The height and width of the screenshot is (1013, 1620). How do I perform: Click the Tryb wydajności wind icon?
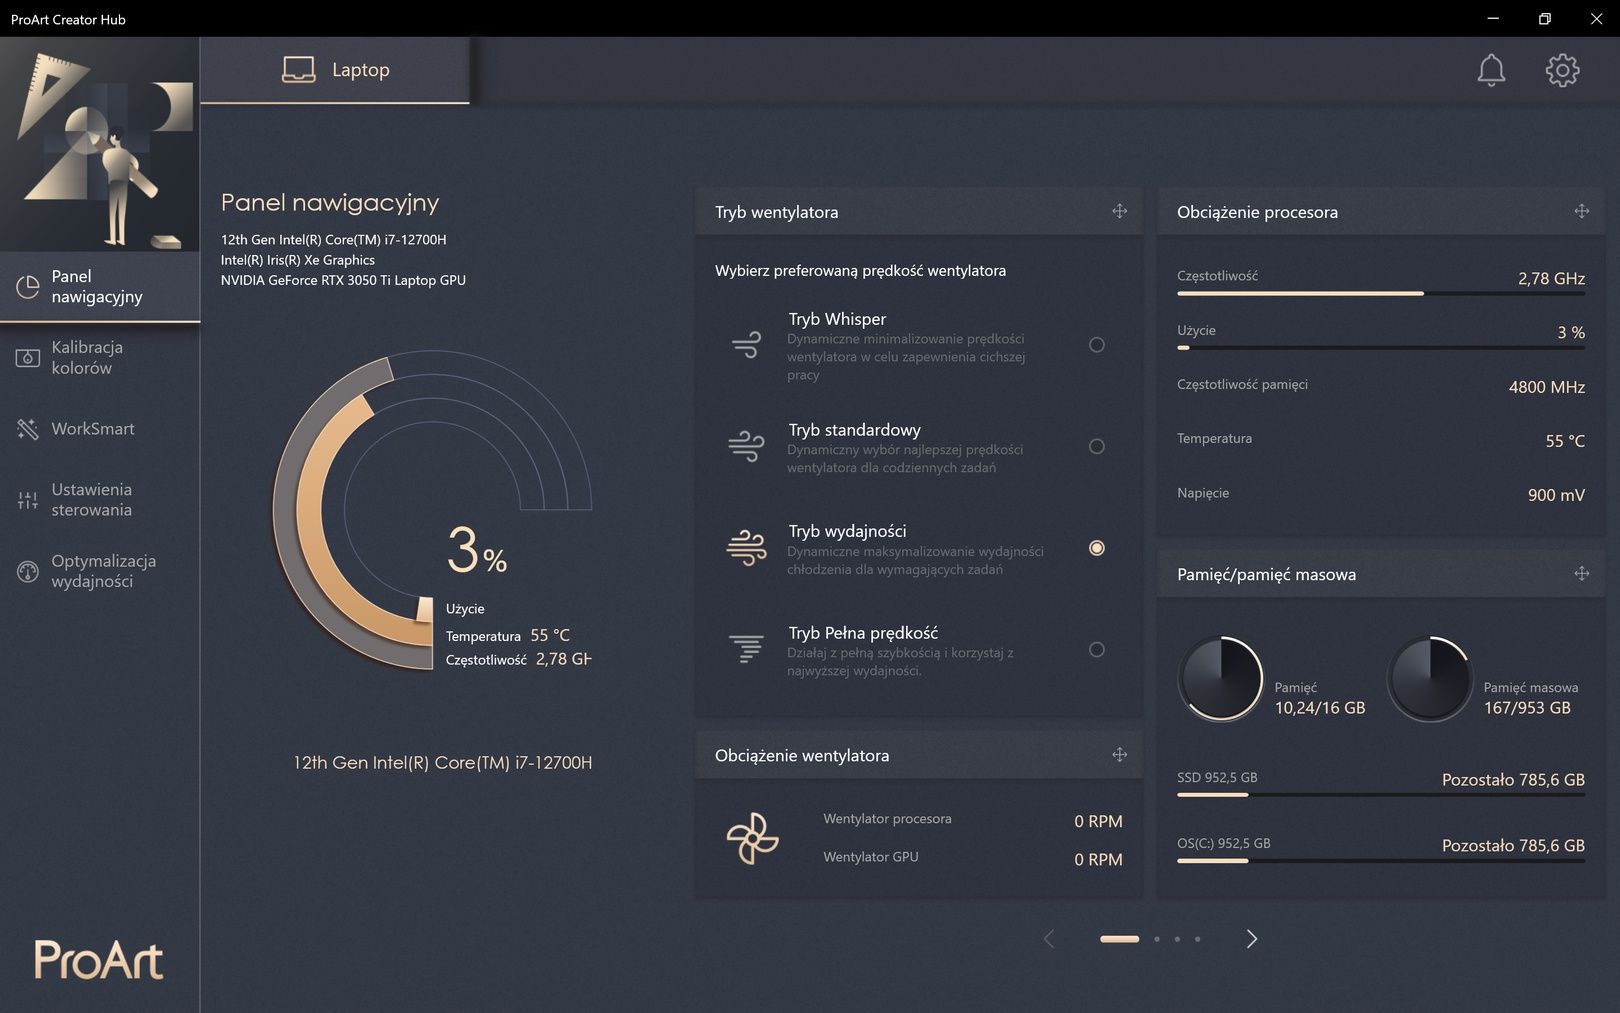coord(746,548)
